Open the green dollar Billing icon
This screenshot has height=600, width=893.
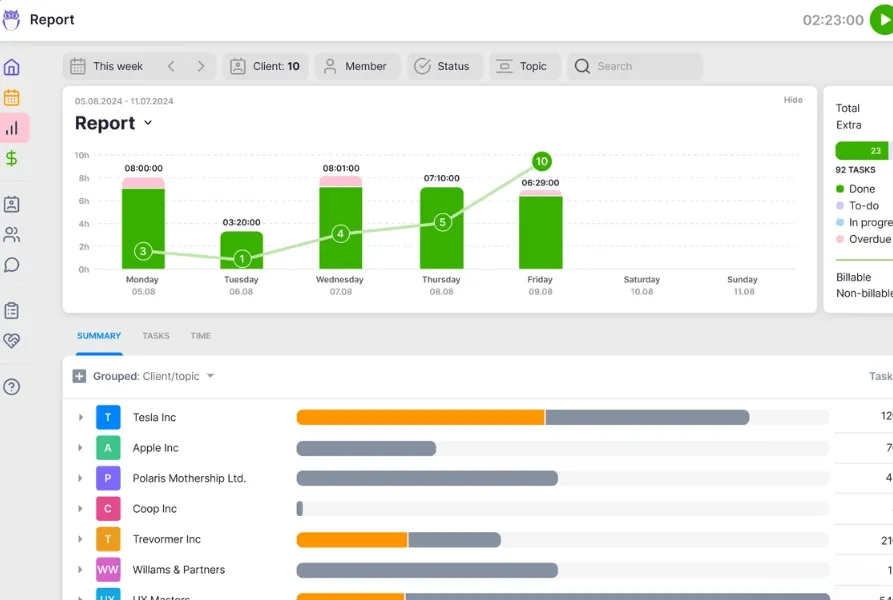[11, 158]
